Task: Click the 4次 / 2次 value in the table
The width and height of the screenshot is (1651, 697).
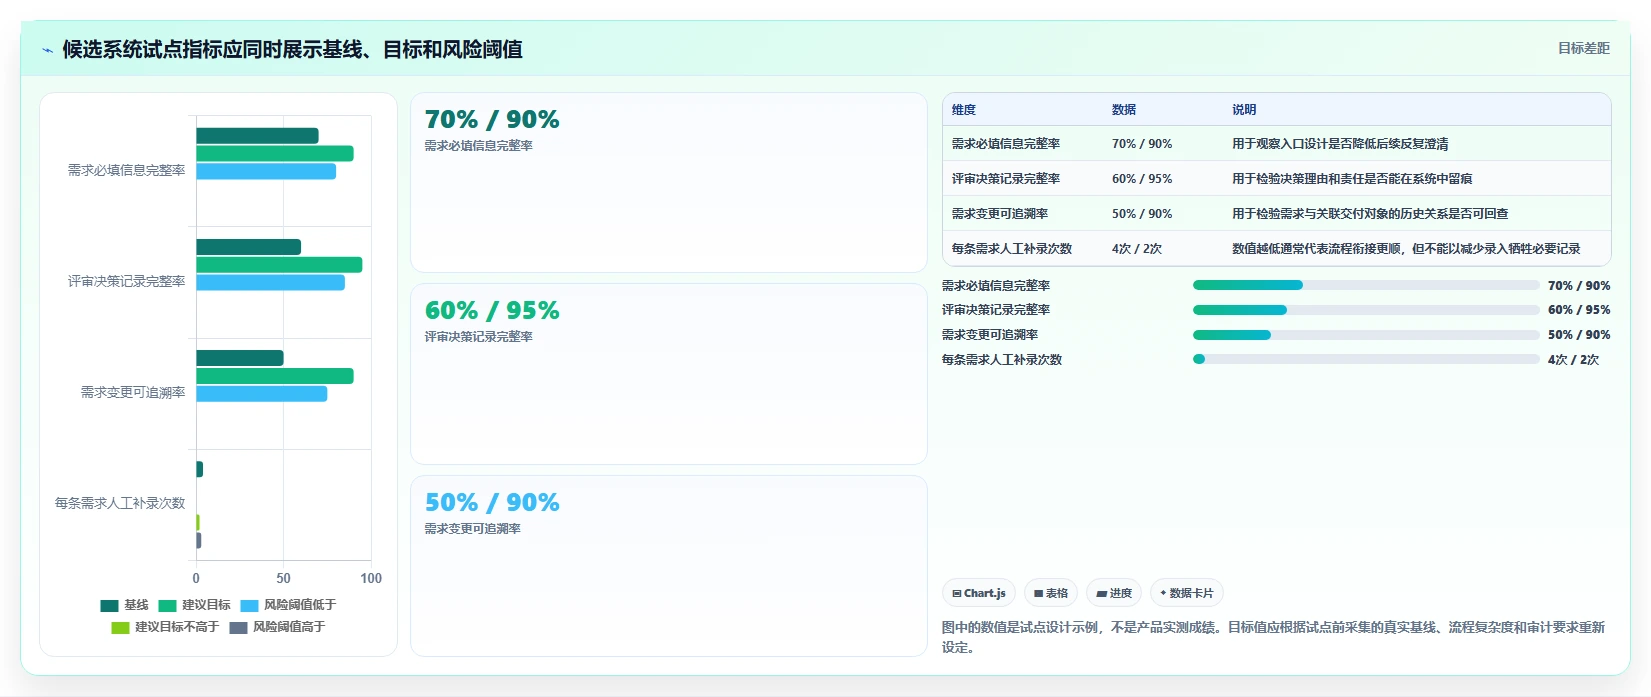Action: click(x=1137, y=249)
